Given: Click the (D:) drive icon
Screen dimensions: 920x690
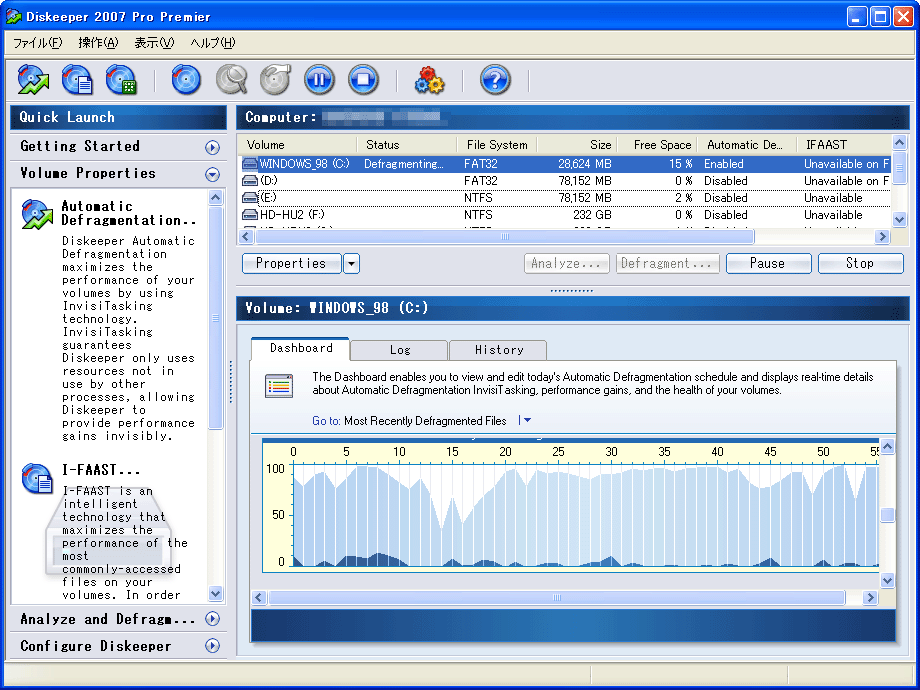Looking at the screenshot, I should (x=250, y=181).
